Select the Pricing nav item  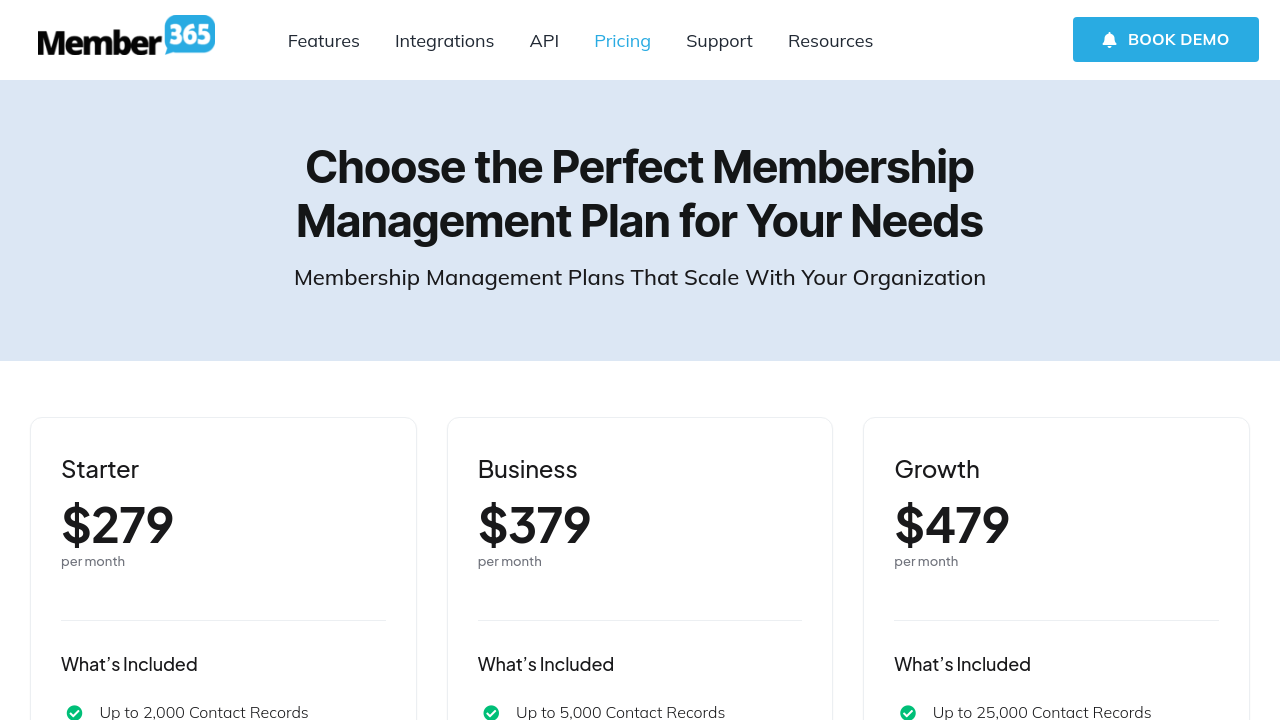pos(622,41)
